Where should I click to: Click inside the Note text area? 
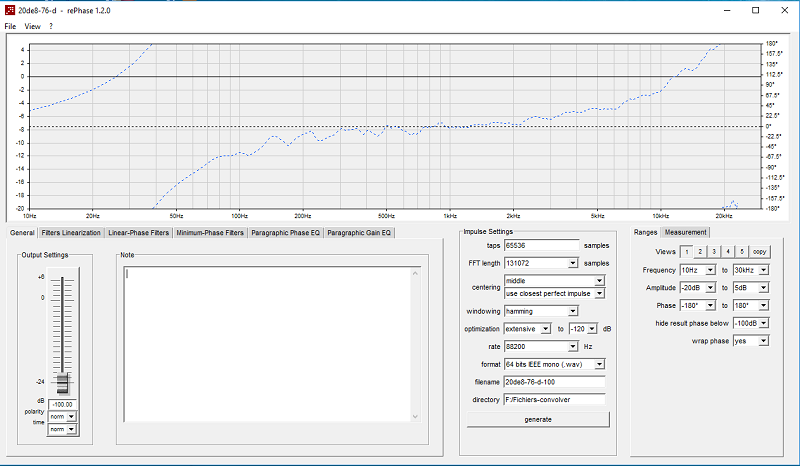[x=267, y=345]
